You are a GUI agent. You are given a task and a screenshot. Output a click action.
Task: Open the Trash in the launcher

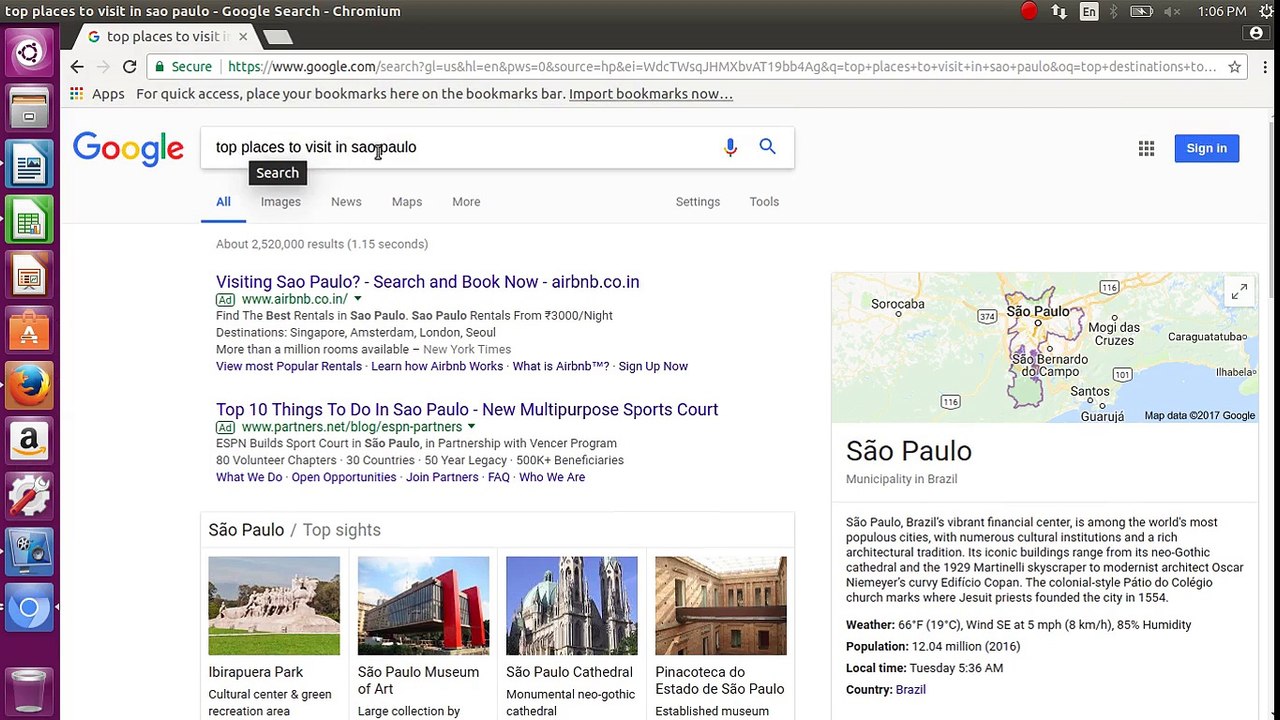pyautogui.click(x=29, y=690)
